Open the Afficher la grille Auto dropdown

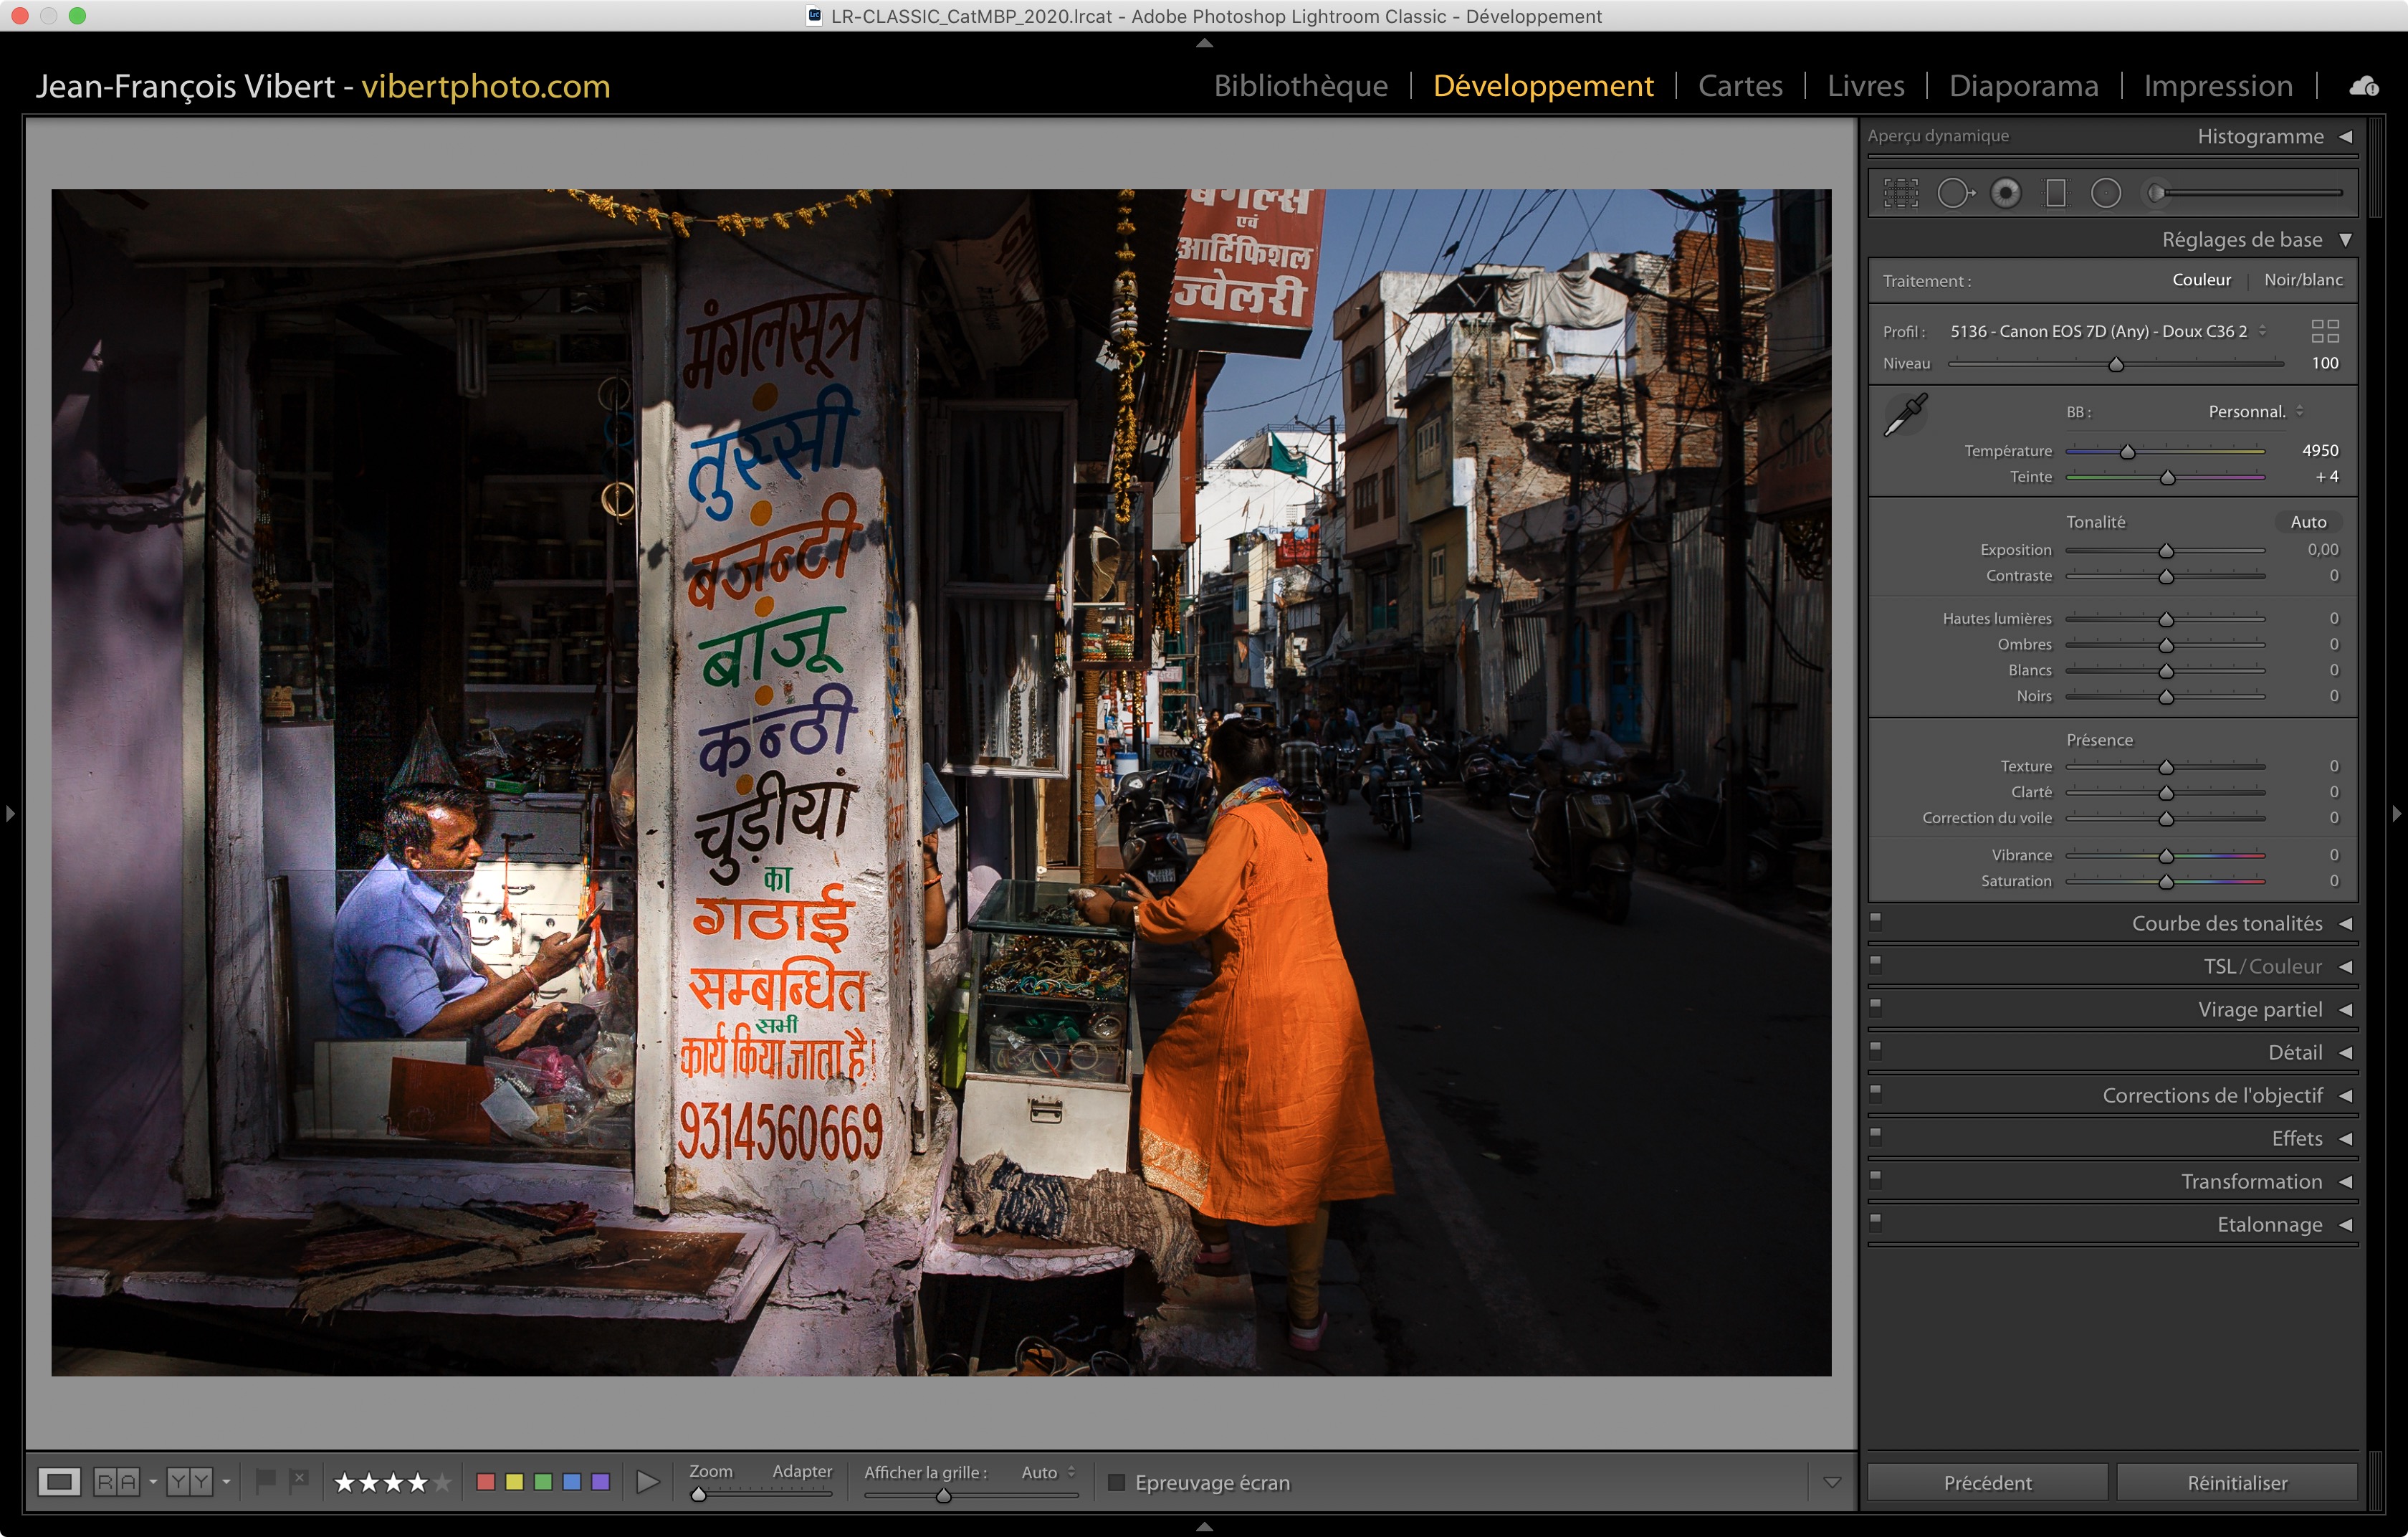(1047, 1472)
